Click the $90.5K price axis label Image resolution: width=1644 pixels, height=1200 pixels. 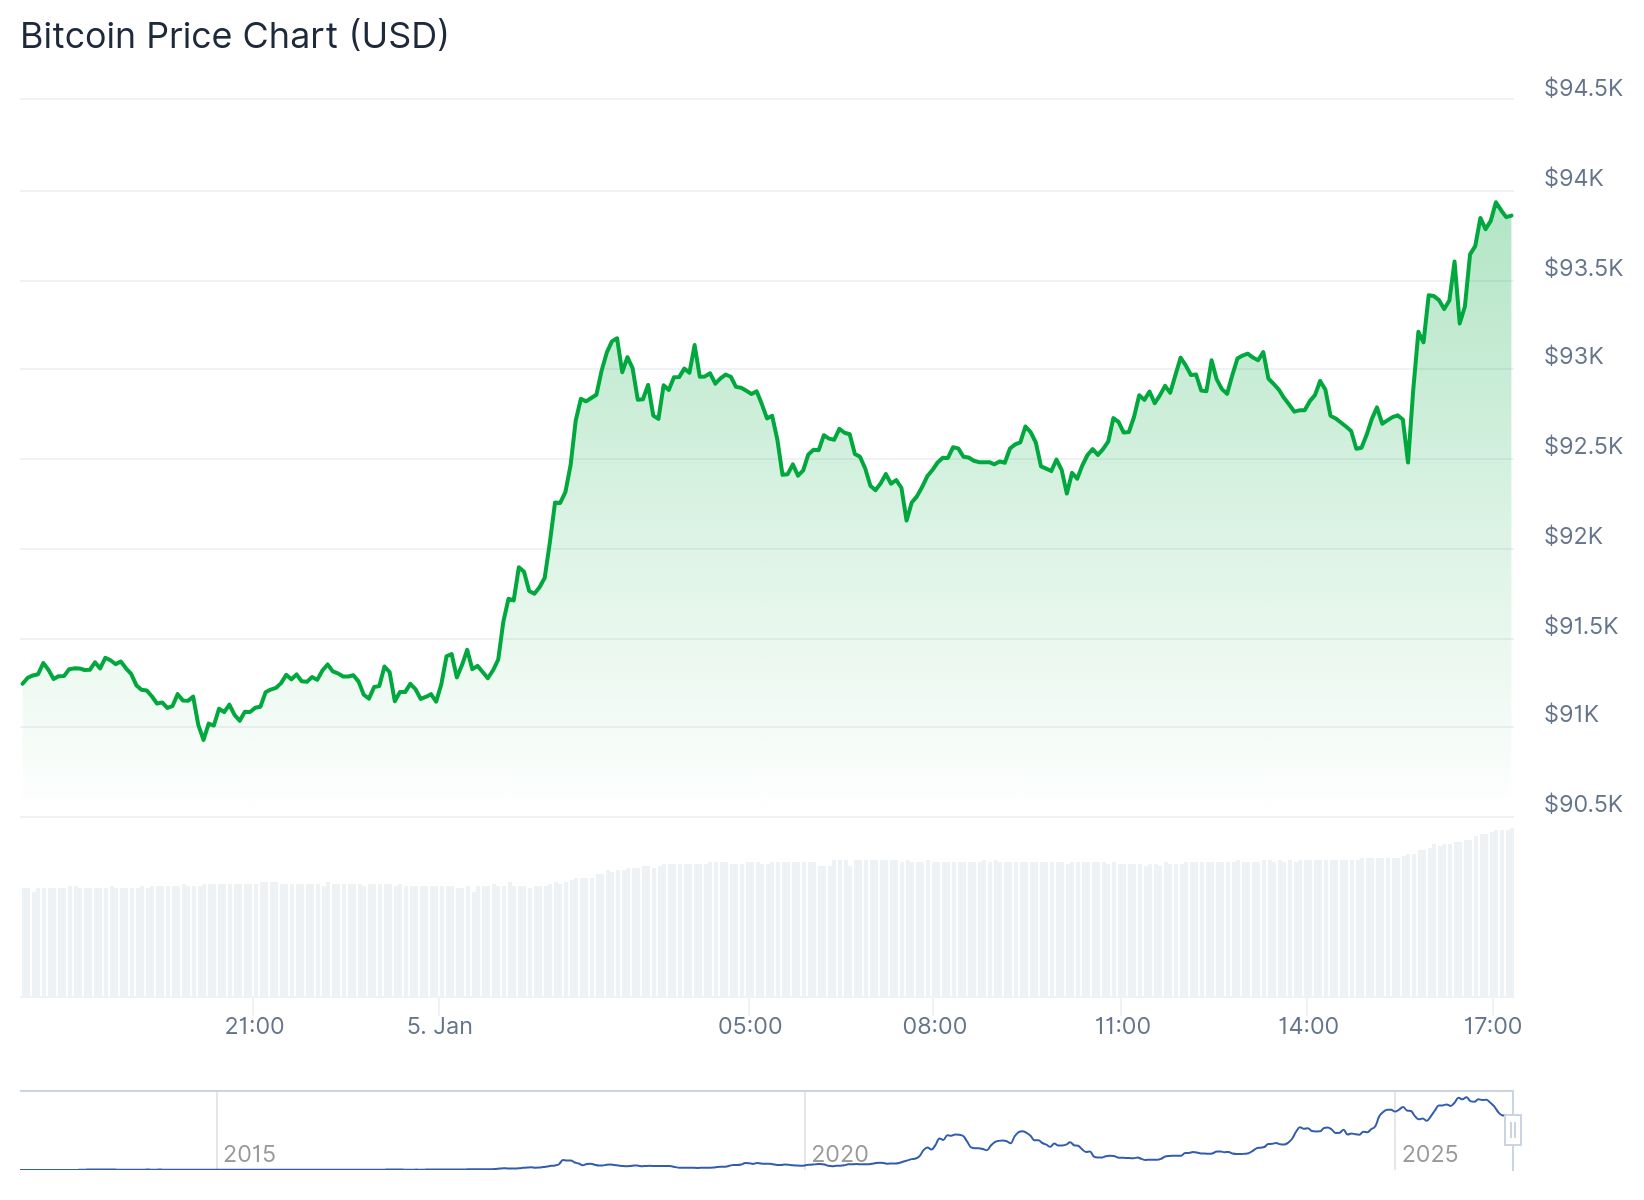click(x=1583, y=804)
